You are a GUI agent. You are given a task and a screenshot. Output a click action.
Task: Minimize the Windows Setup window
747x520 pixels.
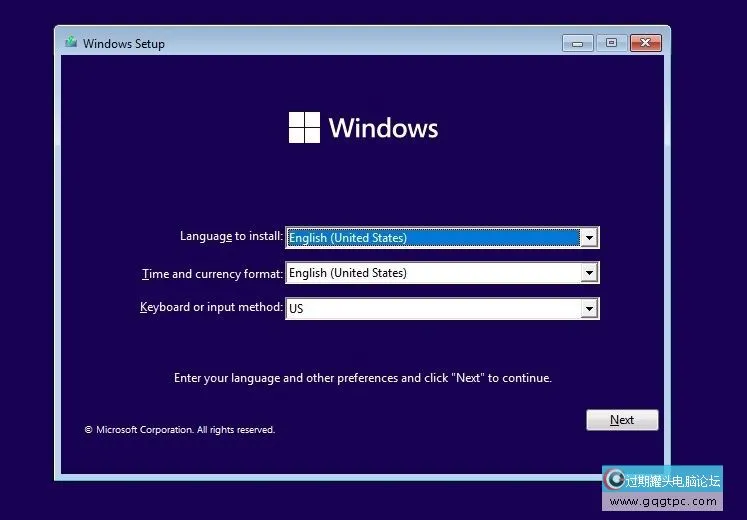coord(577,43)
